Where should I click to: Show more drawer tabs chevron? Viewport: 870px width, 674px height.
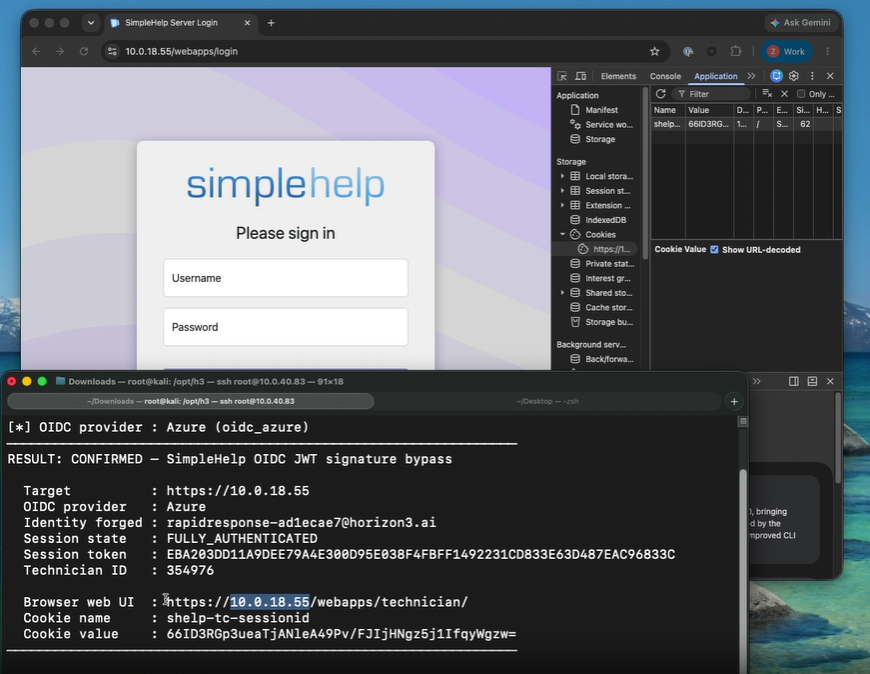pyautogui.click(x=757, y=381)
